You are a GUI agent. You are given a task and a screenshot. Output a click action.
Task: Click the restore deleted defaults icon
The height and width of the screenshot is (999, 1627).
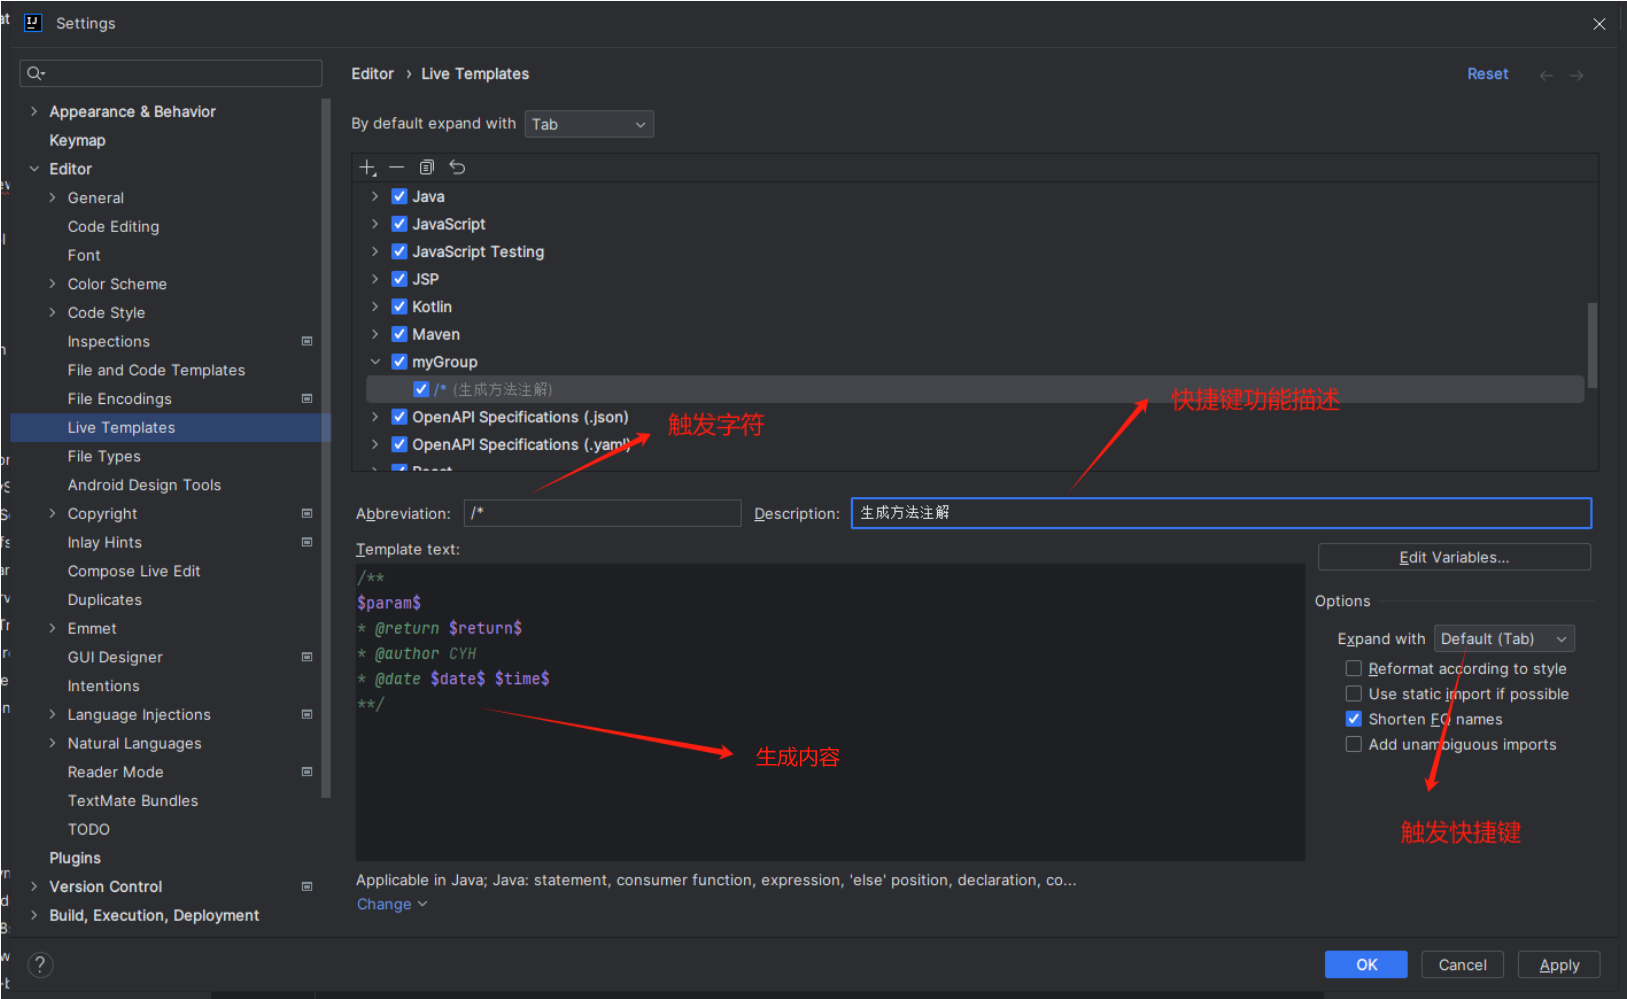tap(457, 168)
